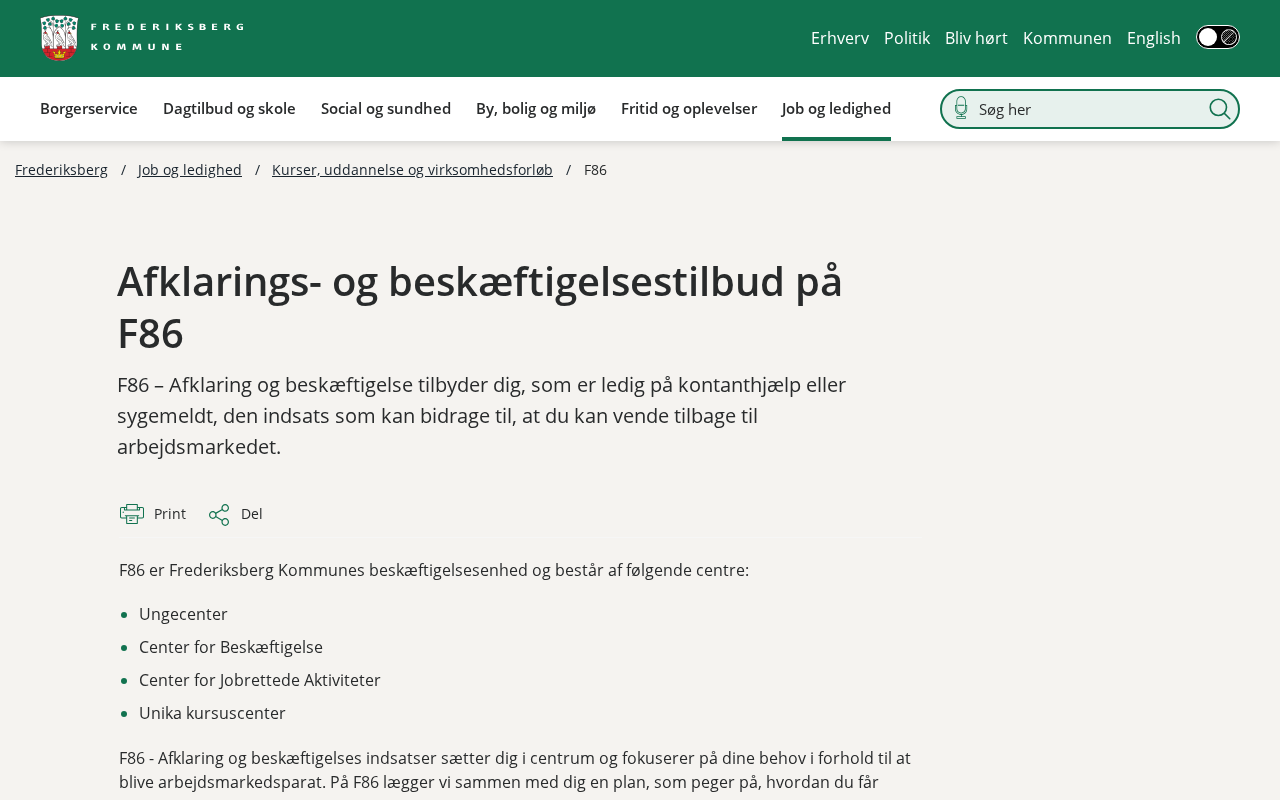Open the Fritid og oplevelser menu
The width and height of the screenshot is (1280, 800).
pyautogui.click(x=689, y=108)
